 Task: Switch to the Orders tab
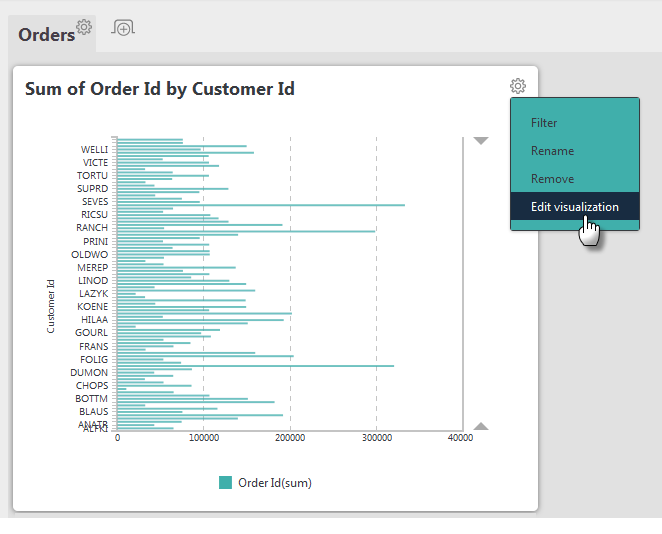coord(46,35)
